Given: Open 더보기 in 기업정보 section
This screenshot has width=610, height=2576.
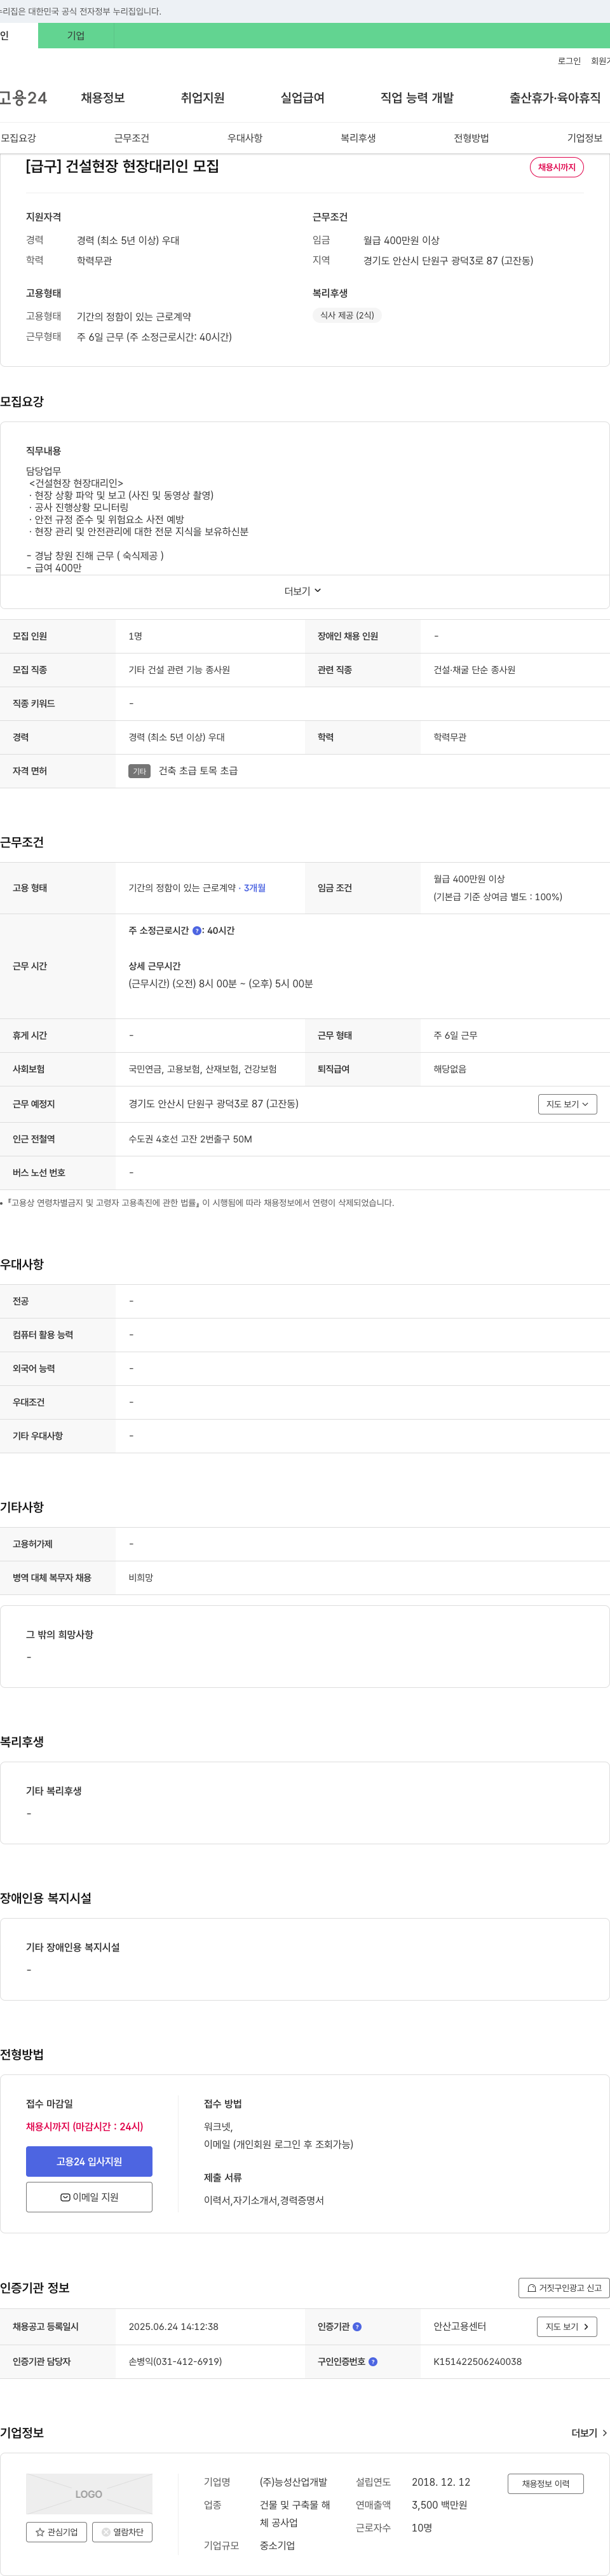Looking at the screenshot, I should tap(589, 2433).
